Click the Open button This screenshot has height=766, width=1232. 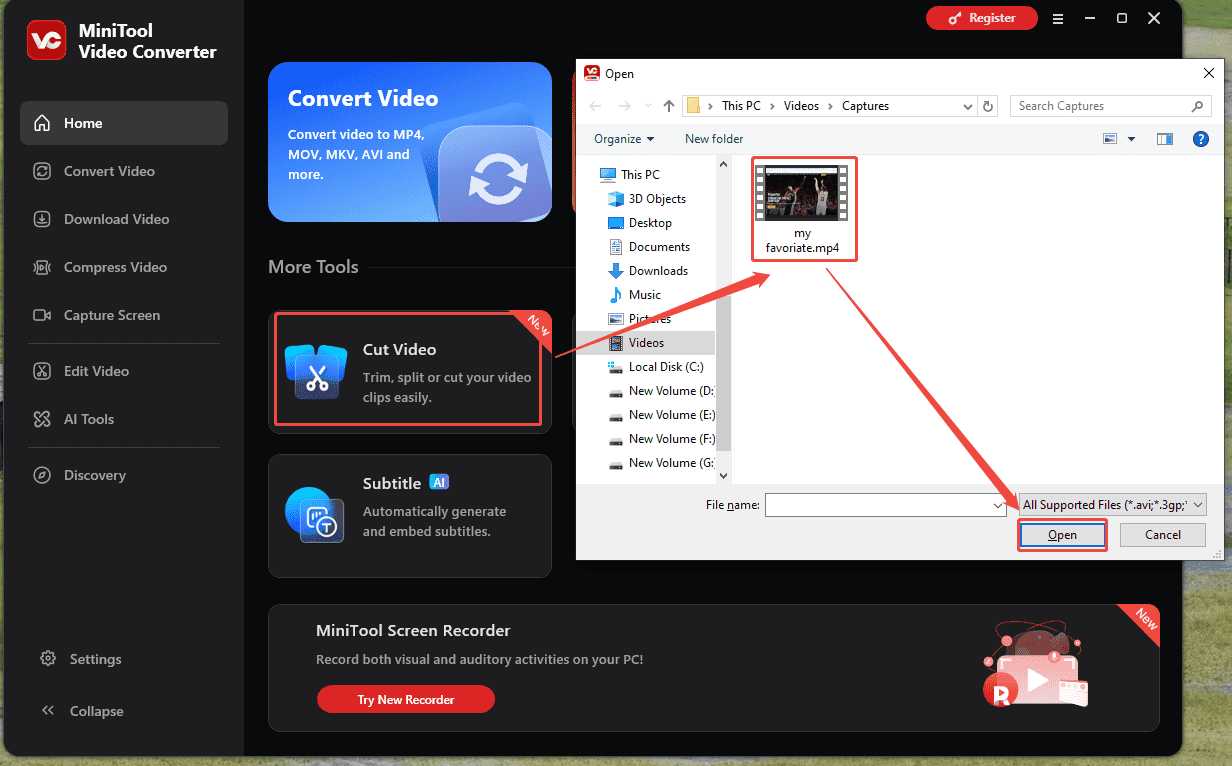coord(1062,535)
